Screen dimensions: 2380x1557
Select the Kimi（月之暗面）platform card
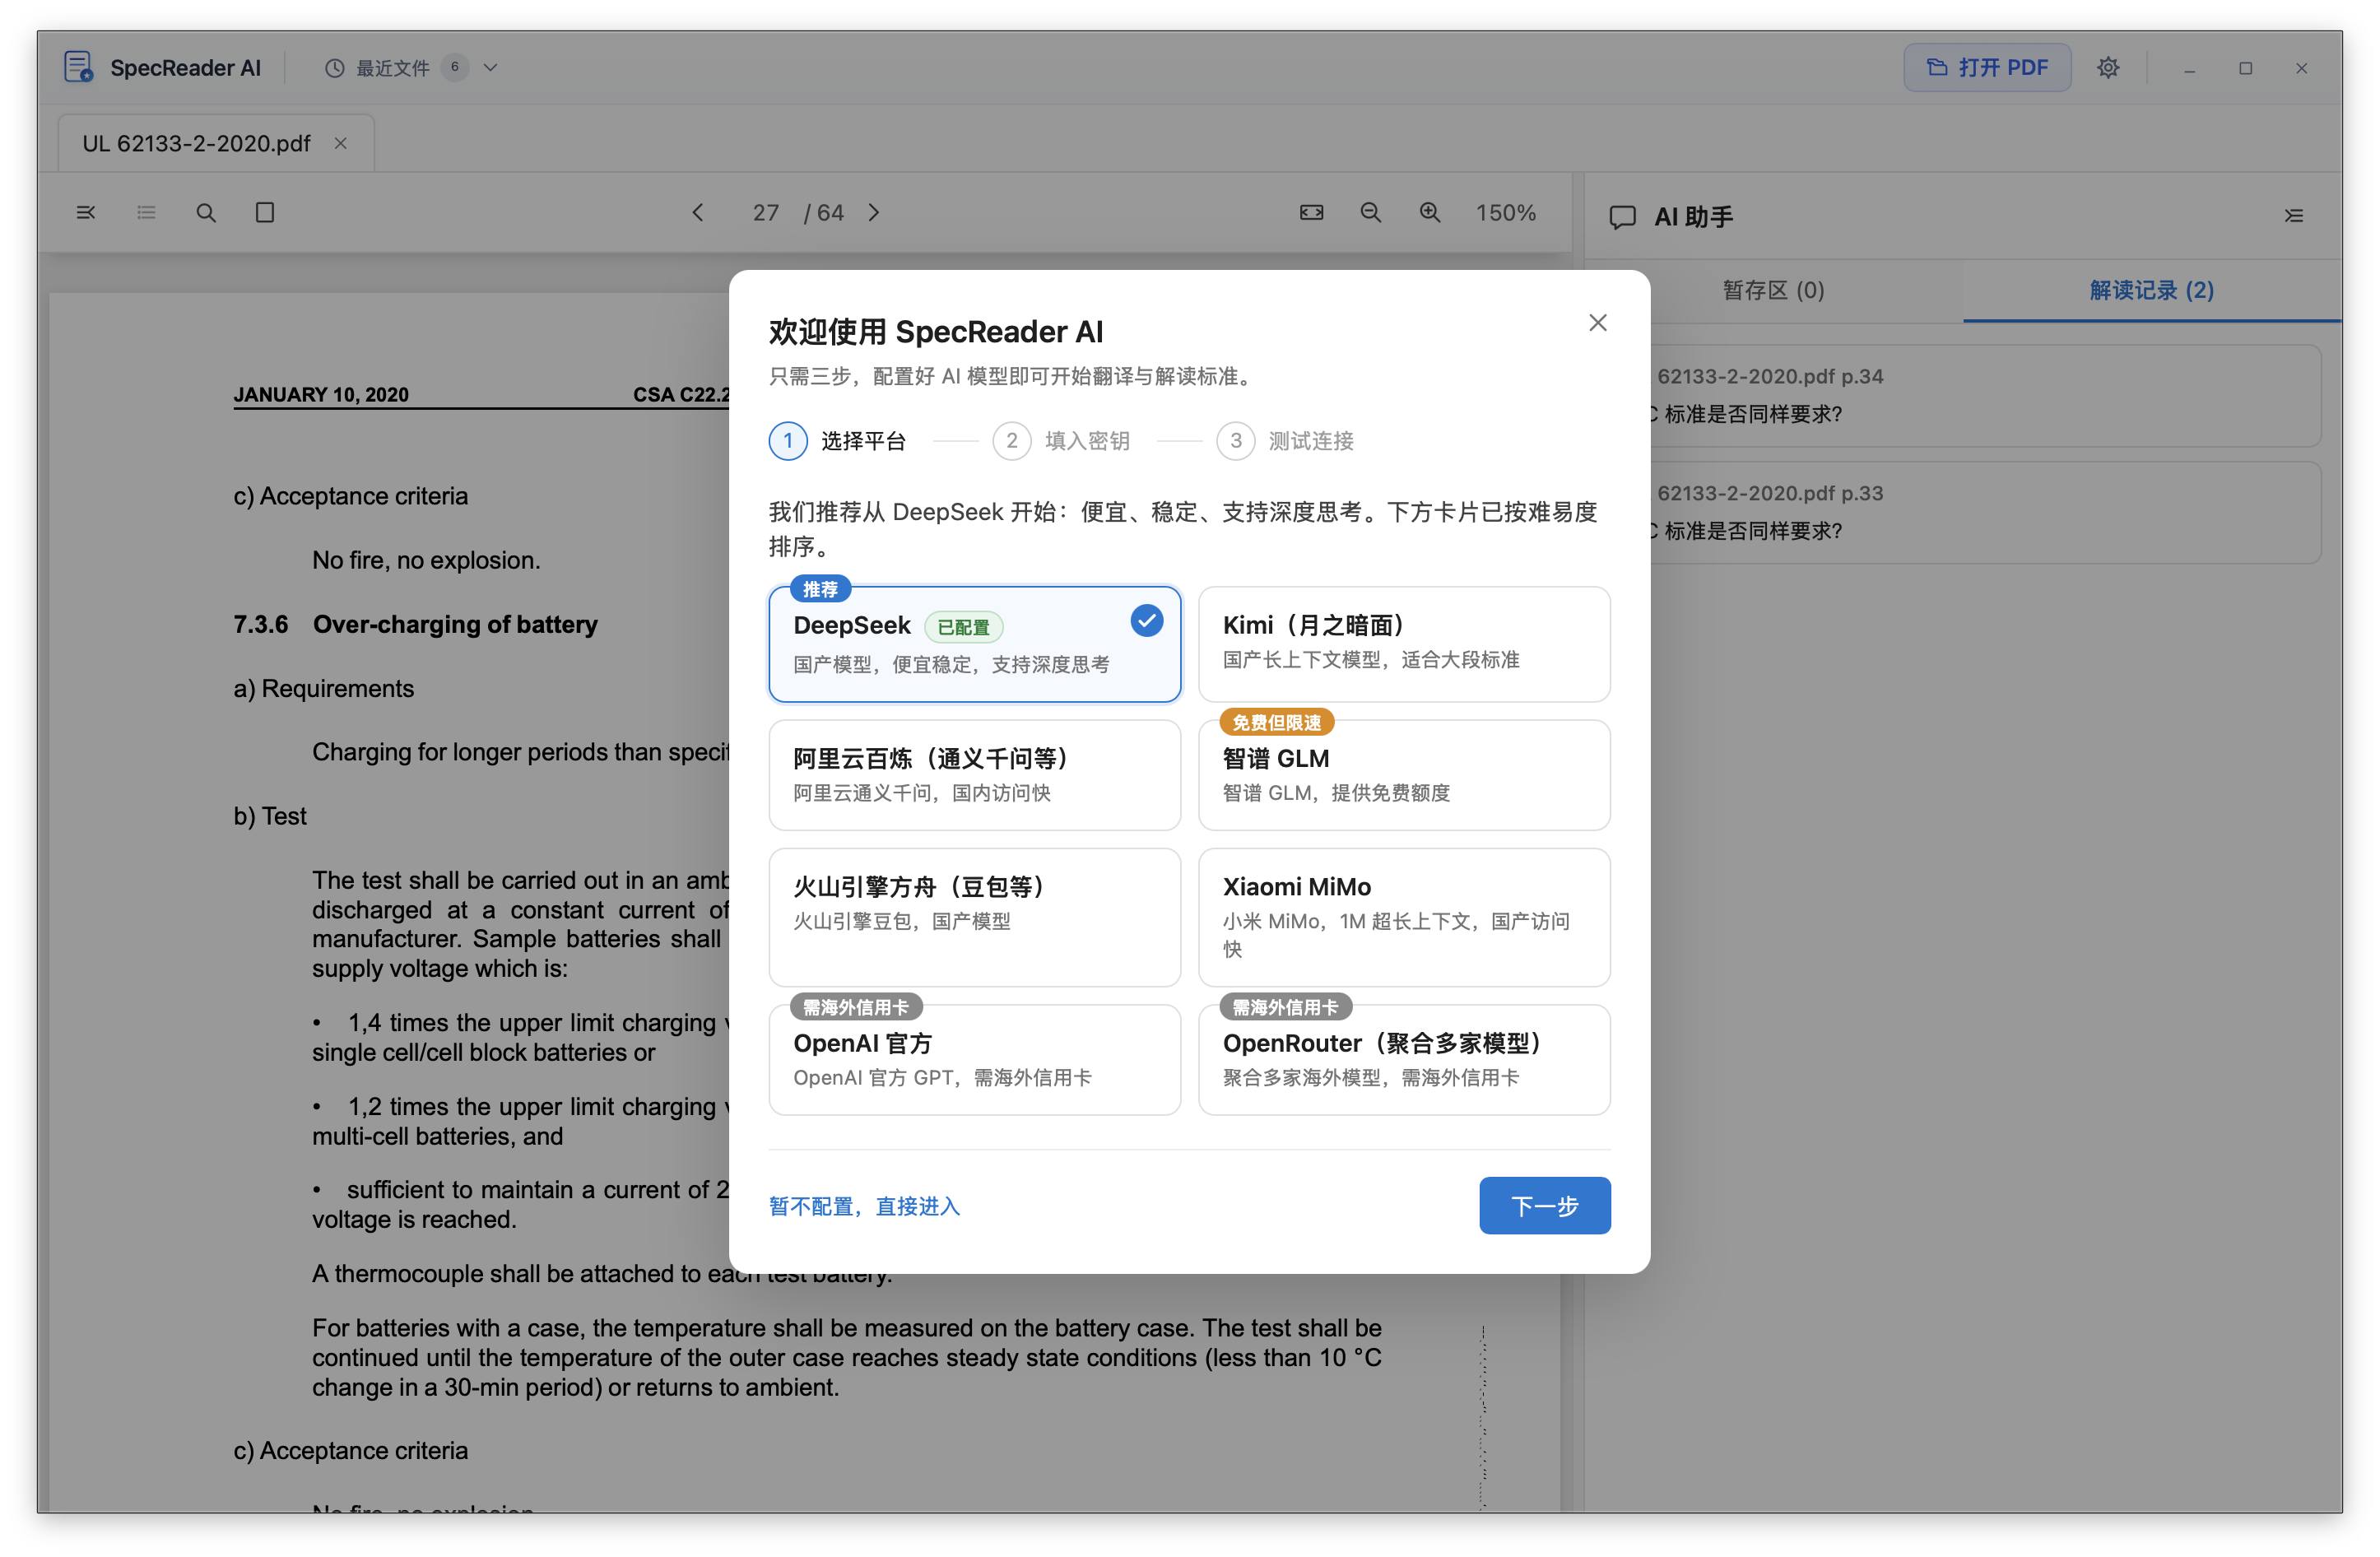pyautogui.click(x=1404, y=644)
